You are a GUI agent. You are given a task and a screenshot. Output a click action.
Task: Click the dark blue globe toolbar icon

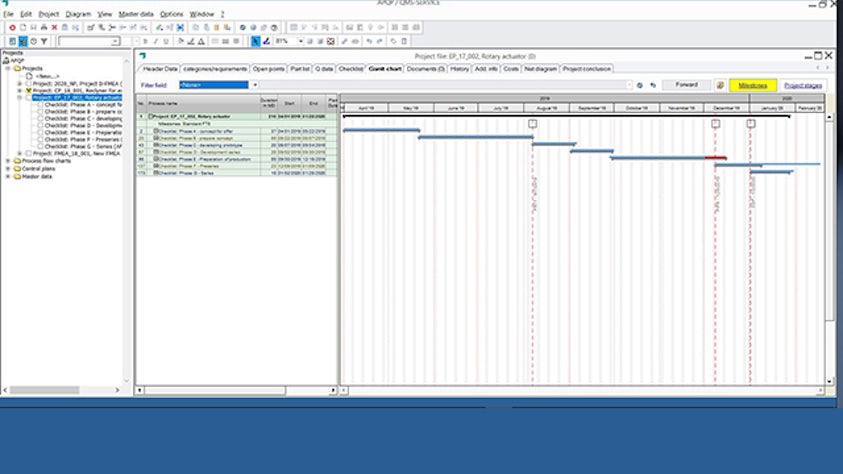(242, 27)
